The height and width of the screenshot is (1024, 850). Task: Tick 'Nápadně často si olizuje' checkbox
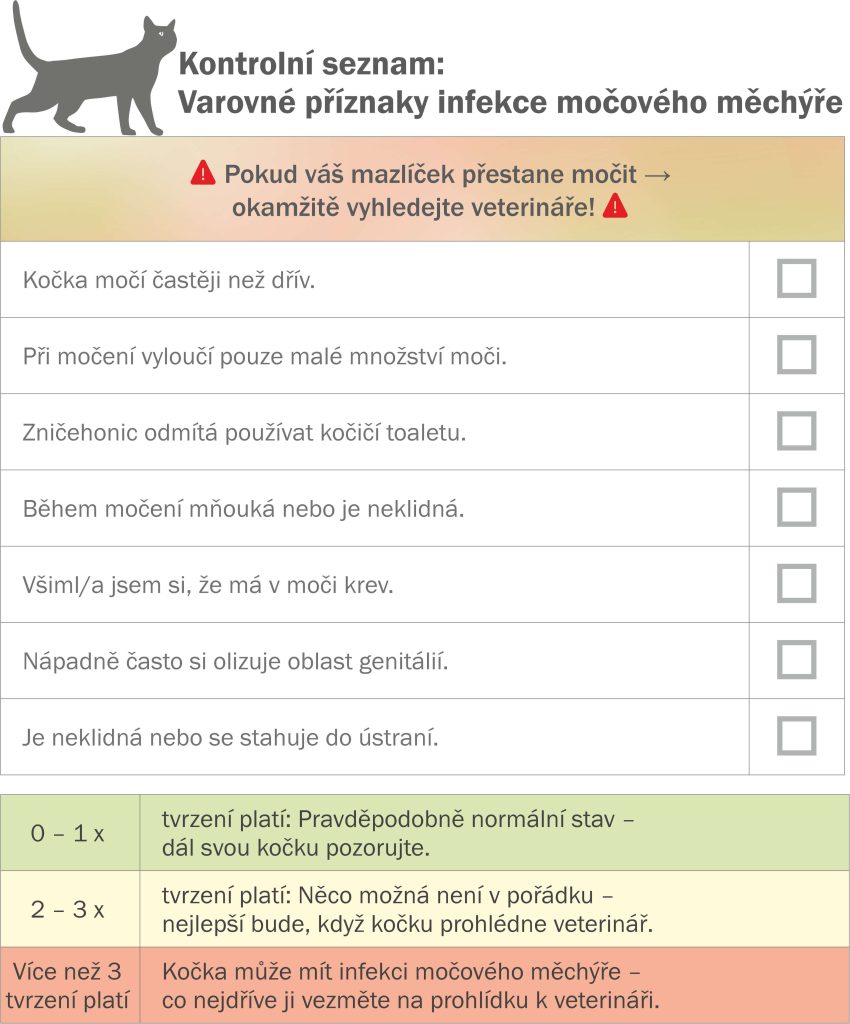point(796,660)
